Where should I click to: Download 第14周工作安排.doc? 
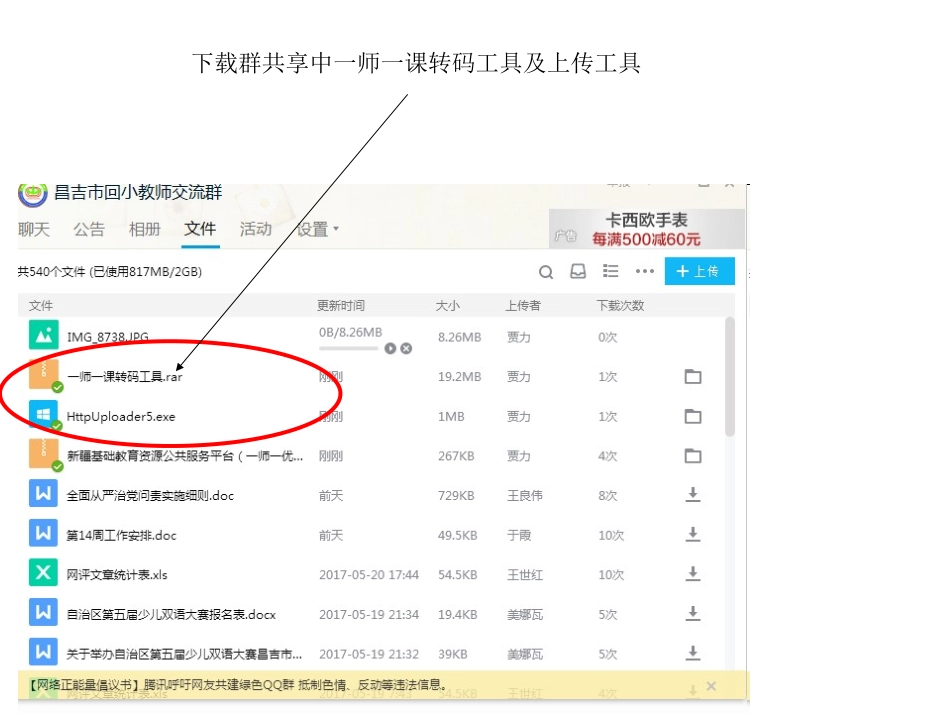click(x=693, y=535)
